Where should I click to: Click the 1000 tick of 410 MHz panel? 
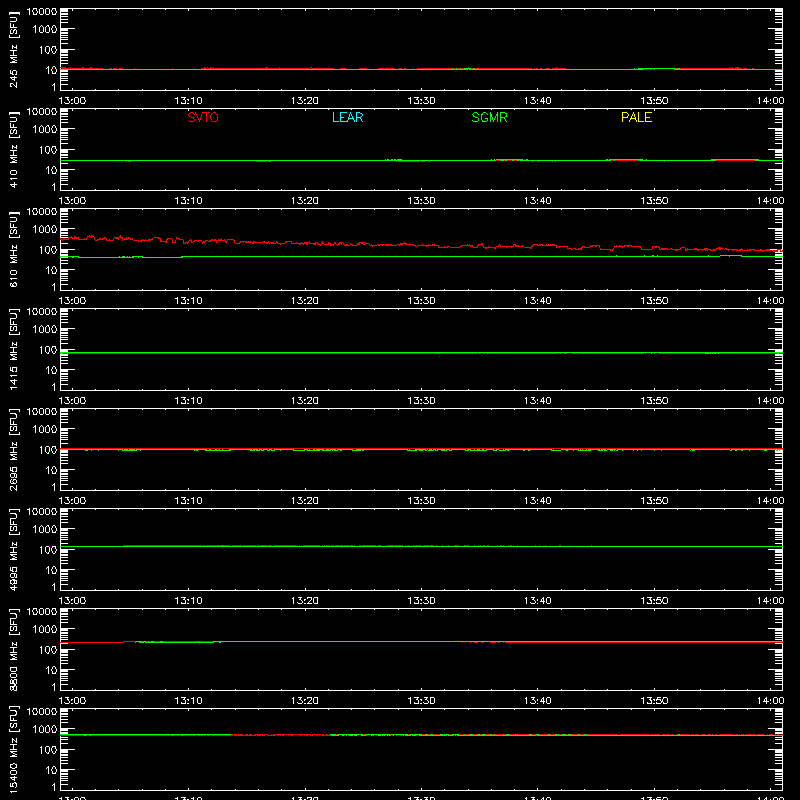pyautogui.click(x=45, y=130)
